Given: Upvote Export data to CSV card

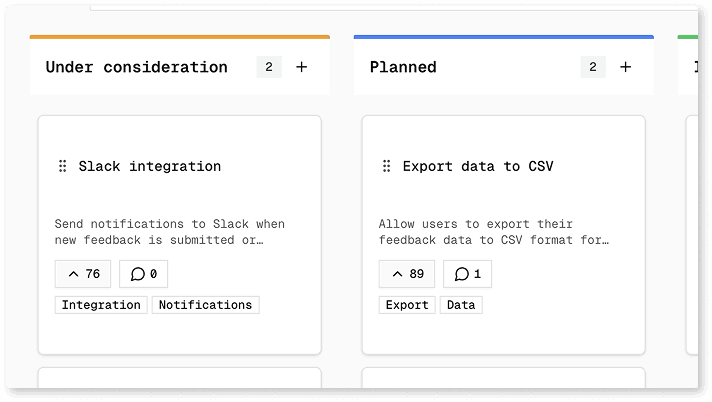Looking at the screenshot, I should coord(407,274).
